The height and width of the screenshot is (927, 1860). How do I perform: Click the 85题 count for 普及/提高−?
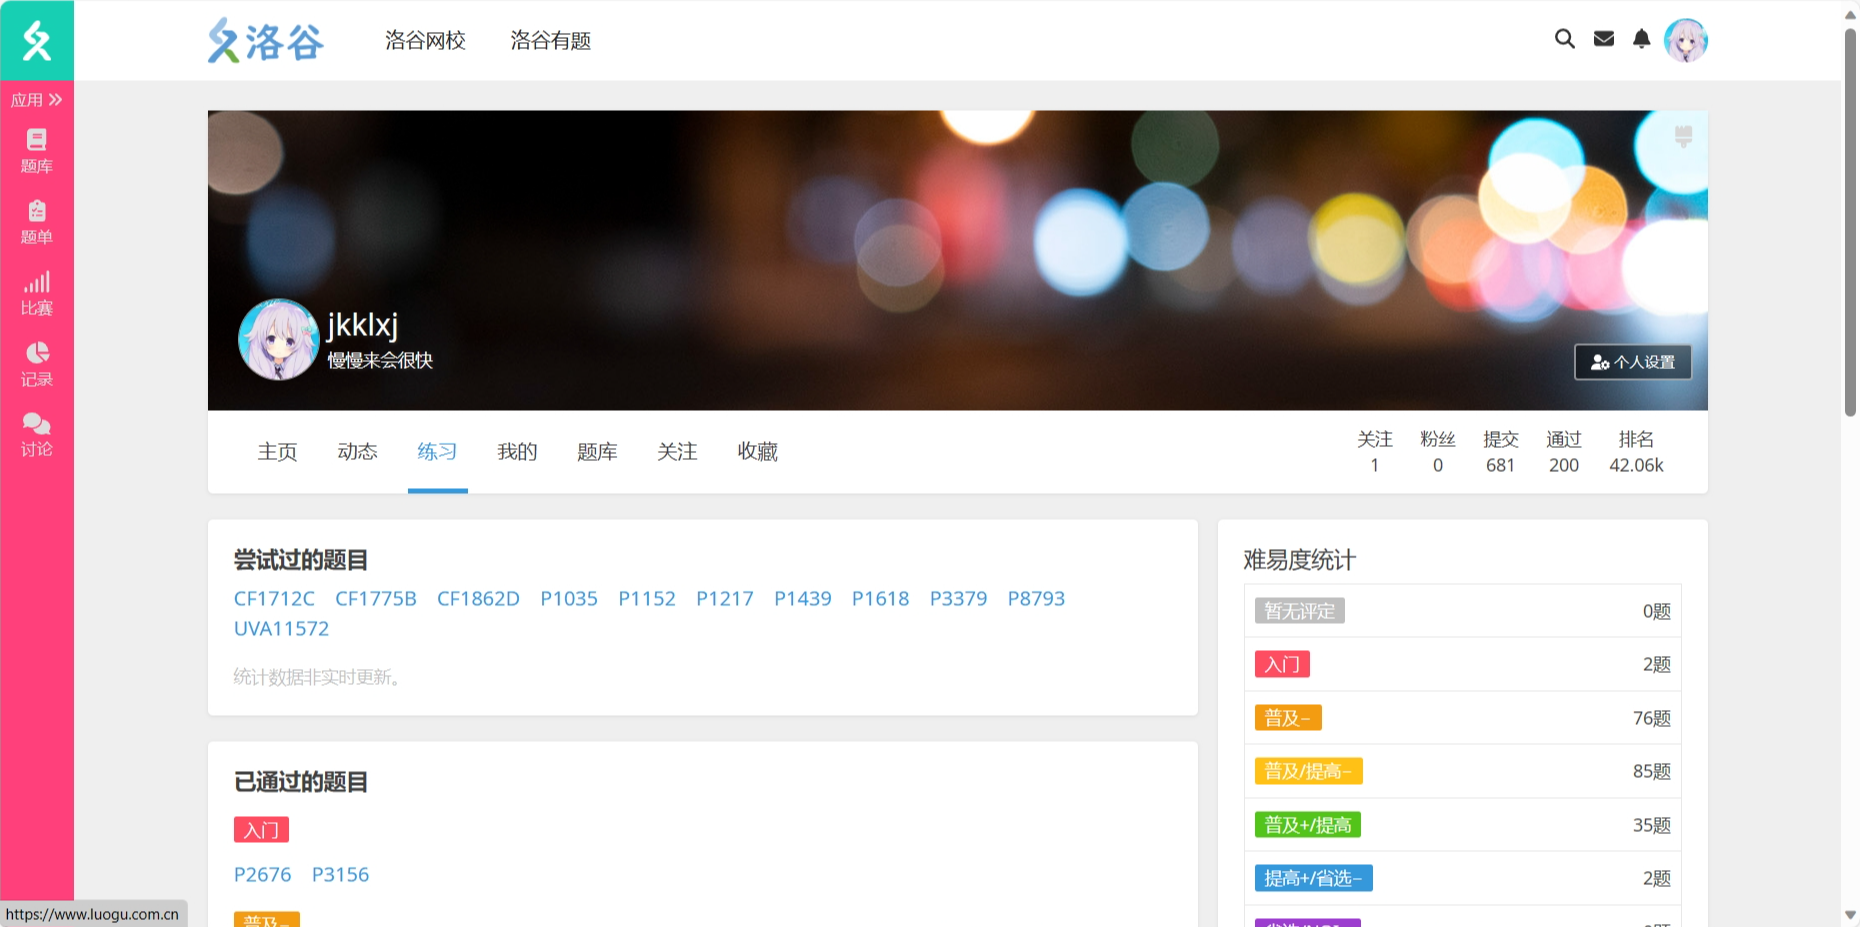1652,771
